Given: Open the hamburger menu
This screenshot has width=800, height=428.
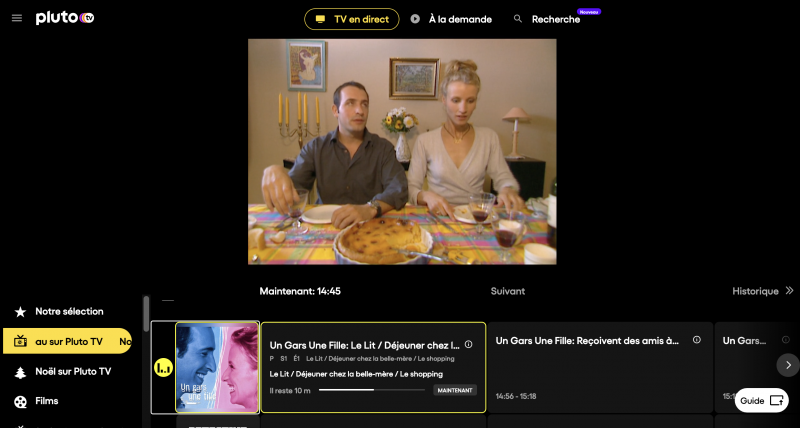Looking at the screenshot, I should click(x=17, y=18).
